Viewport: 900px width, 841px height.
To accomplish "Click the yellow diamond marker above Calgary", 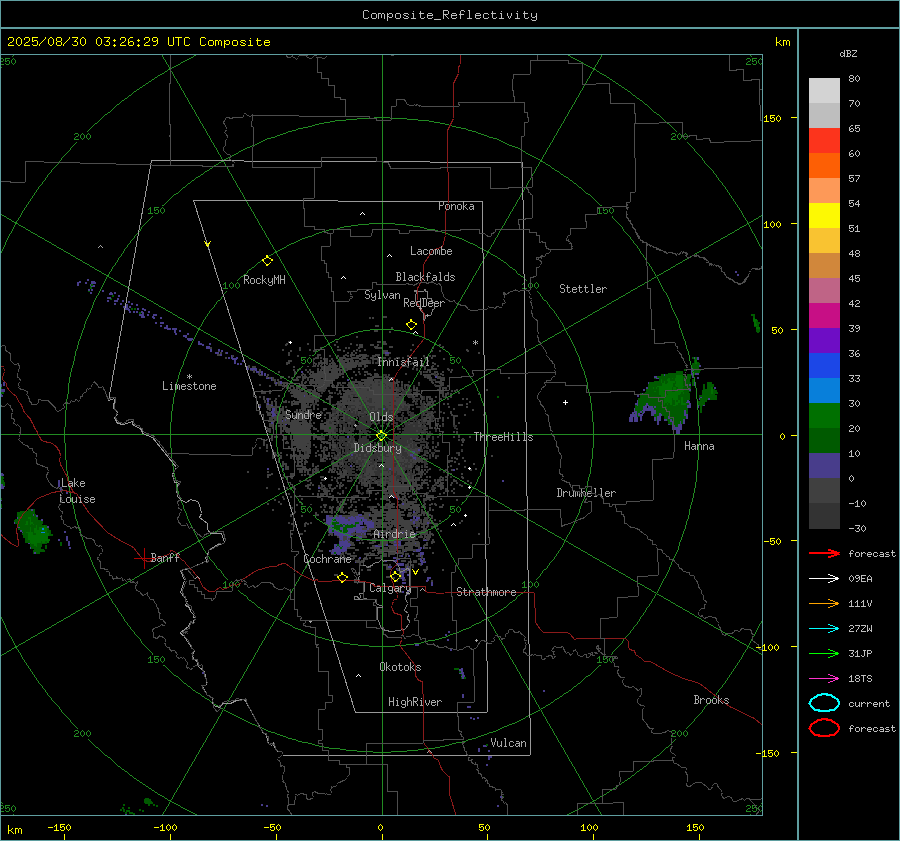I will (395, 576).
